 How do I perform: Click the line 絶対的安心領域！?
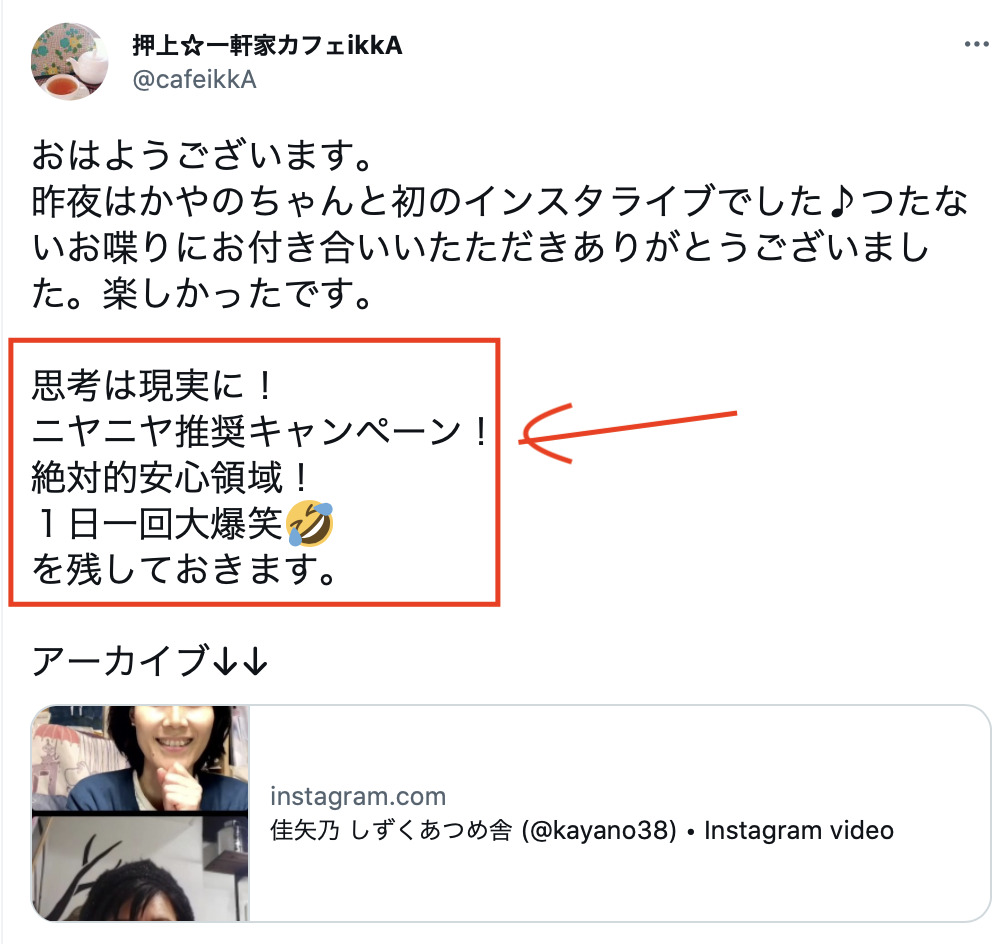pos(172,478)
